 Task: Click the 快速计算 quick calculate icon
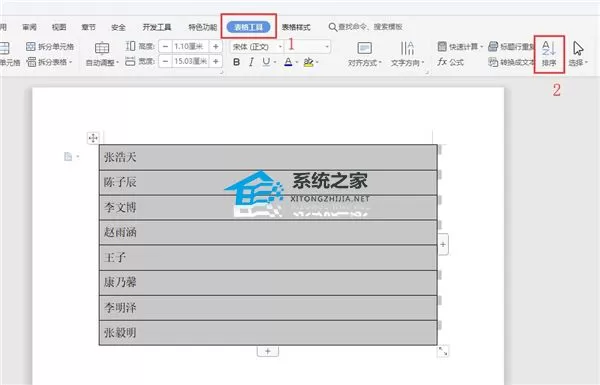click(x=442, y=47)
